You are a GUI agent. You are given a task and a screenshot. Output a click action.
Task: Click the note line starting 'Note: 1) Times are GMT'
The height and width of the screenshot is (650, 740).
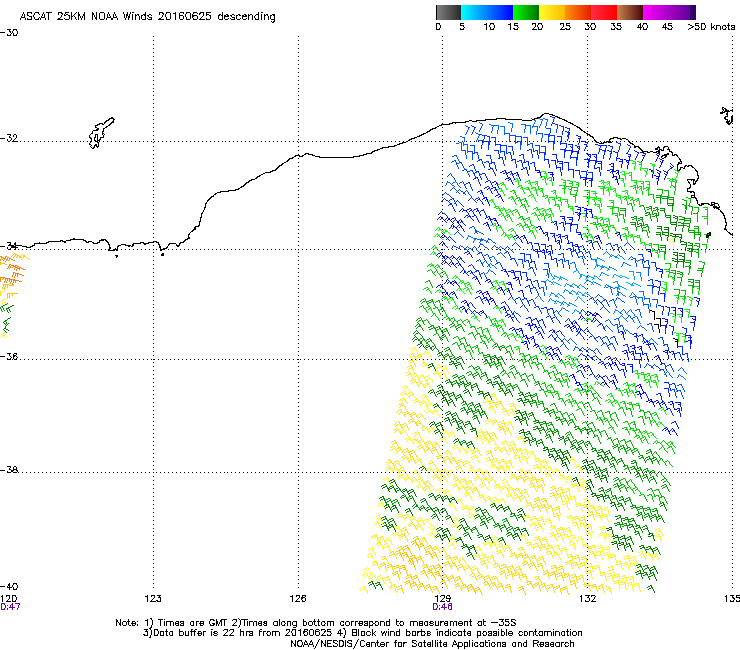[316, 623]
